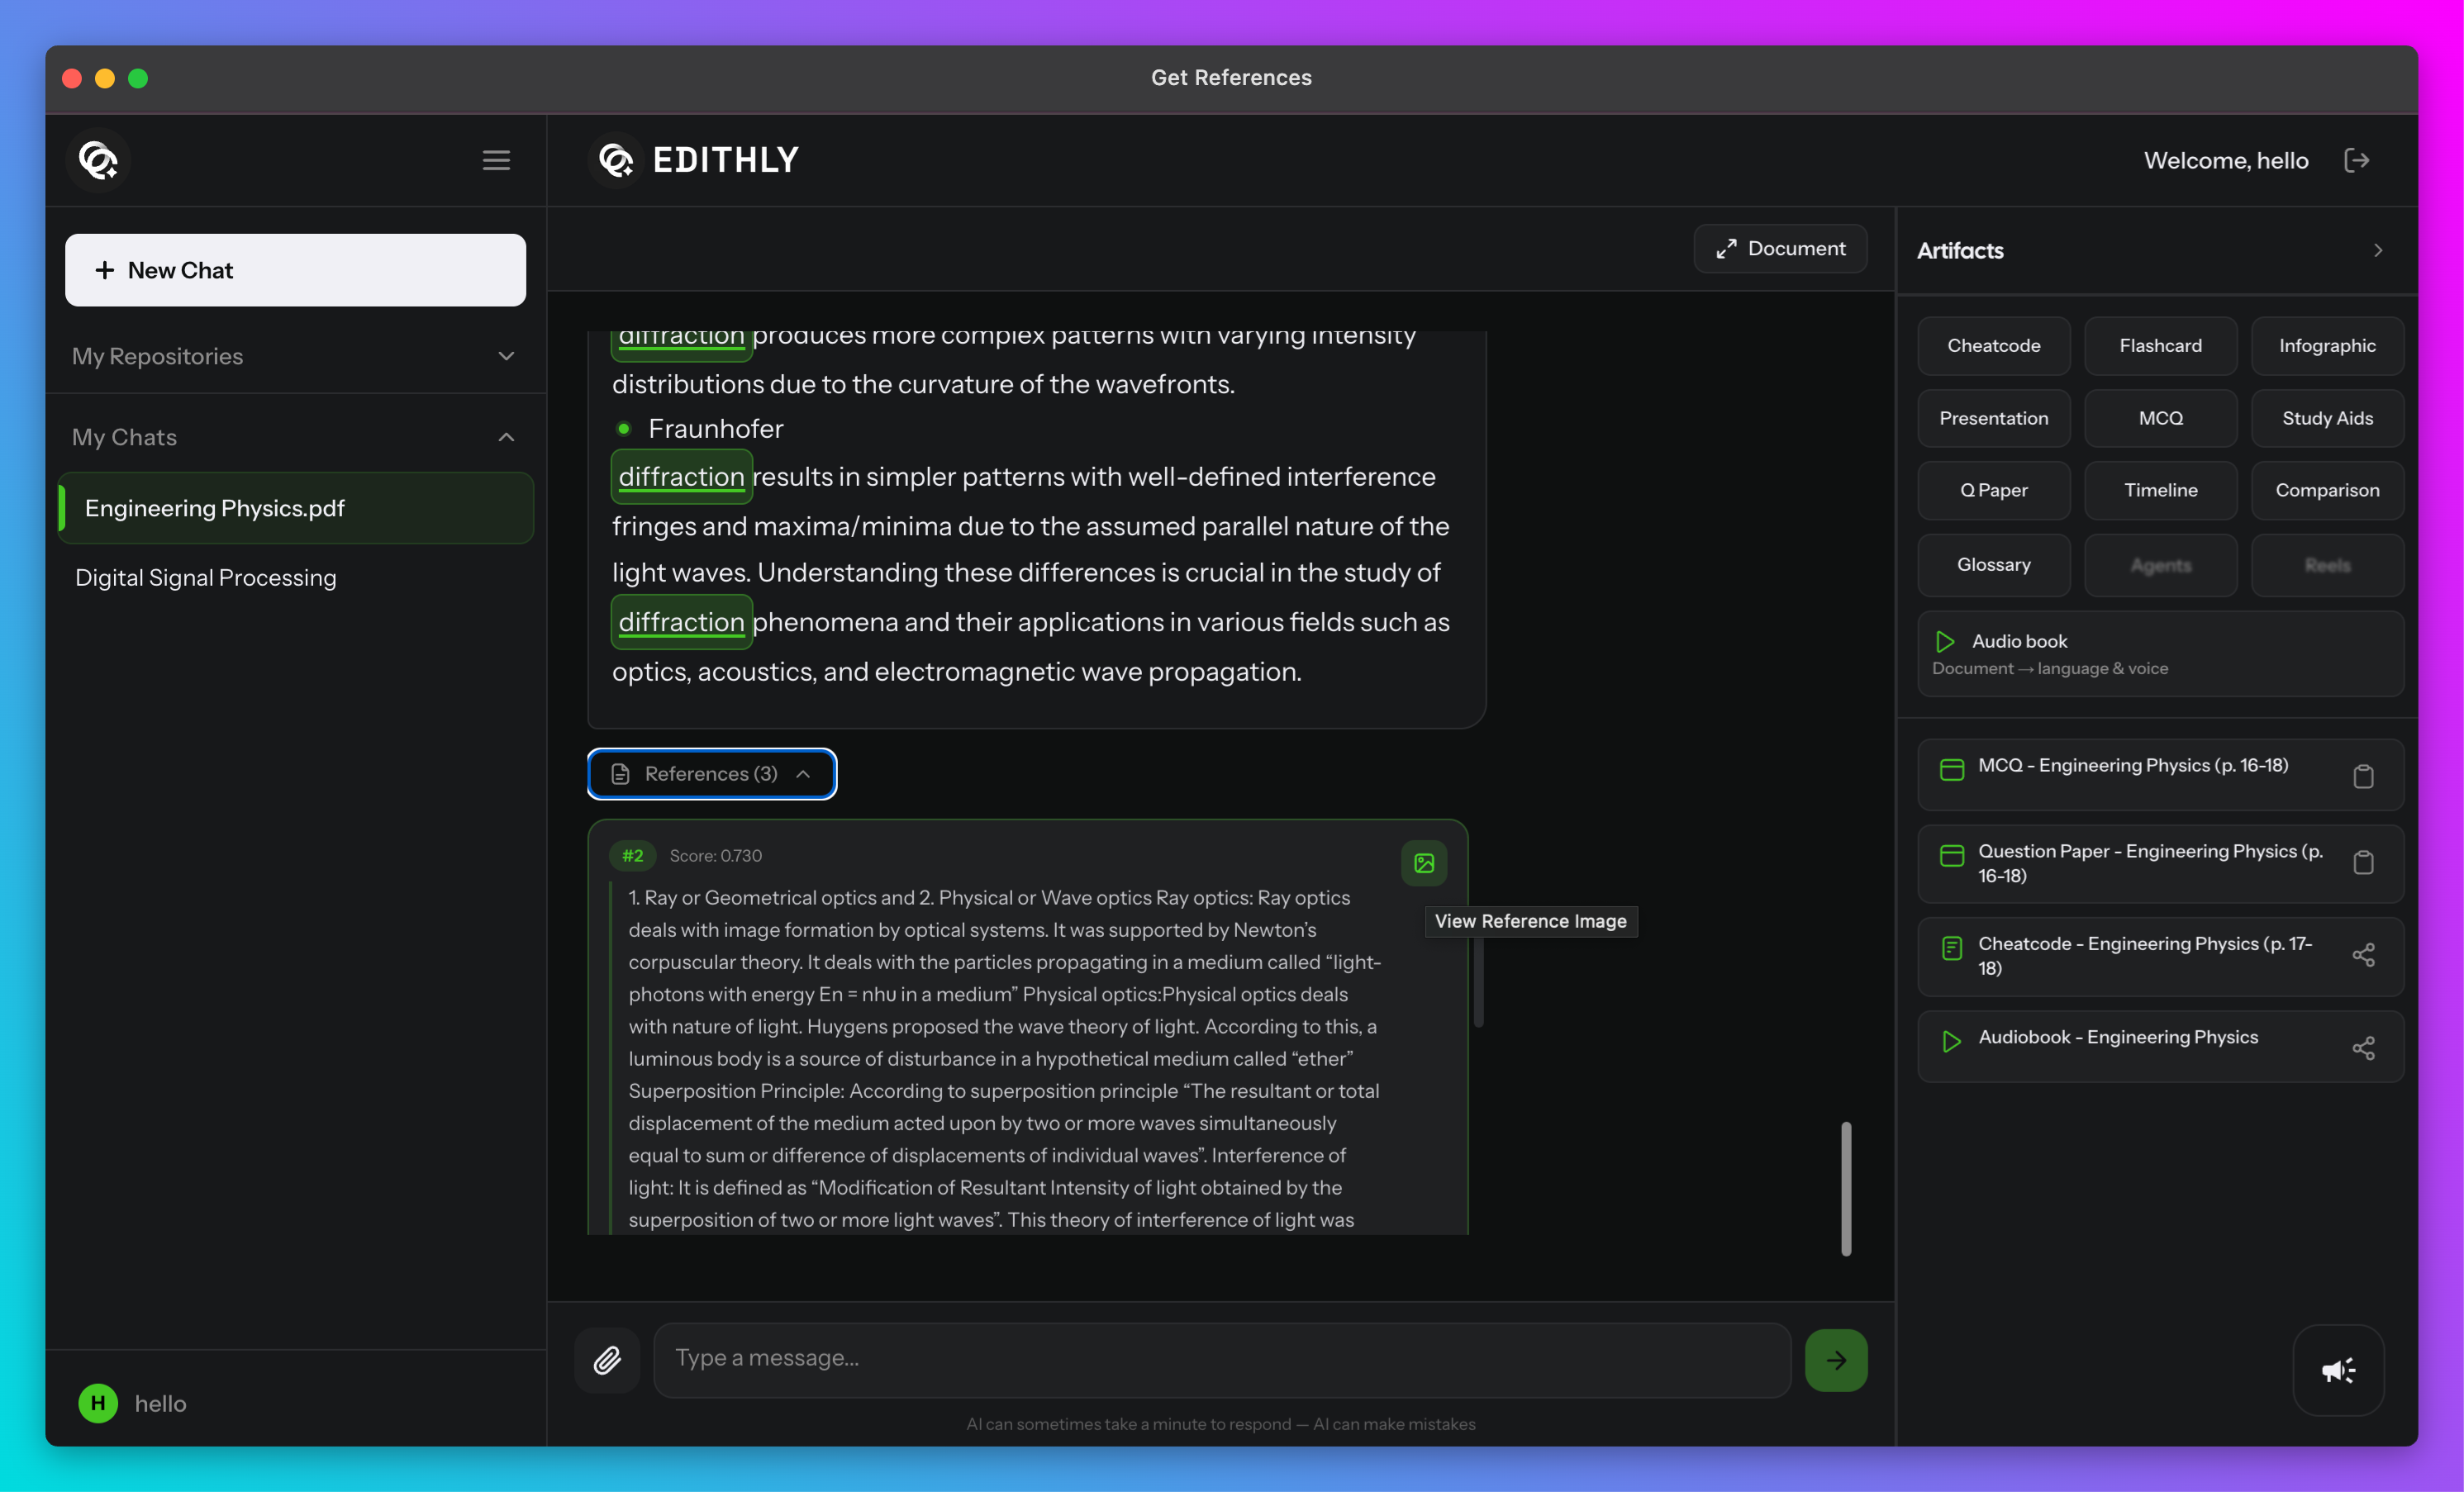Click the Artifacts panel title
Screen dimensions: 2464x1492
(x=1959, y=250)
